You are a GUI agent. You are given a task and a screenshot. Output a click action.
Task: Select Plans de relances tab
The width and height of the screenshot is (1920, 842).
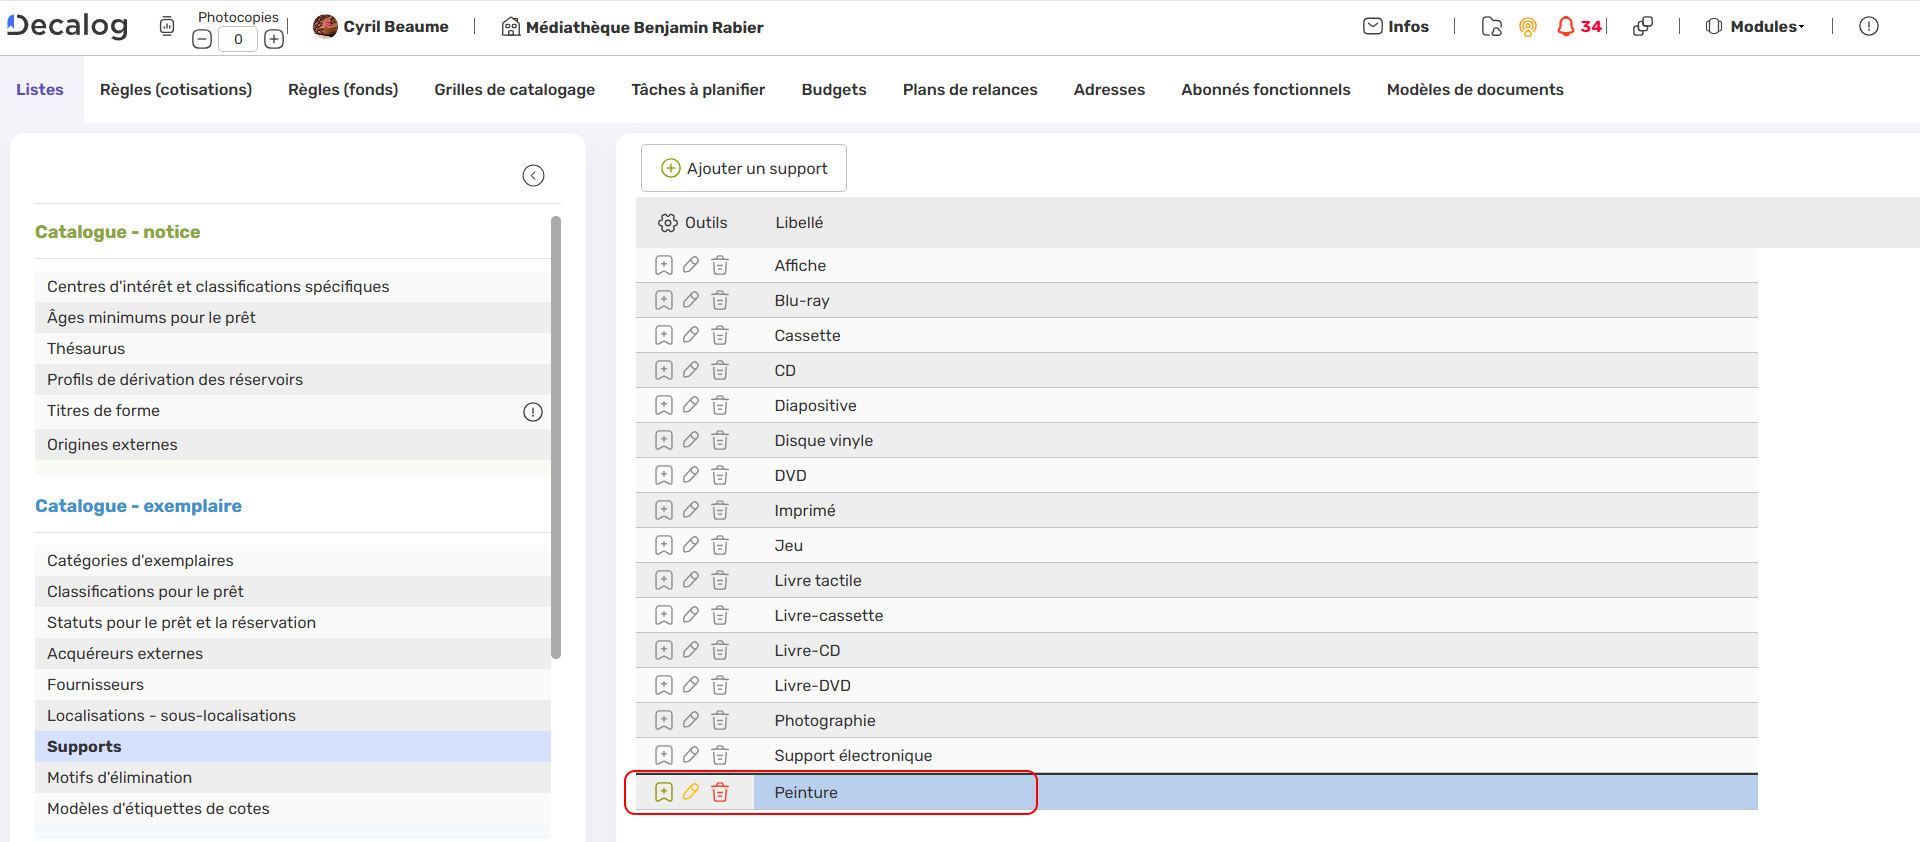970,89
